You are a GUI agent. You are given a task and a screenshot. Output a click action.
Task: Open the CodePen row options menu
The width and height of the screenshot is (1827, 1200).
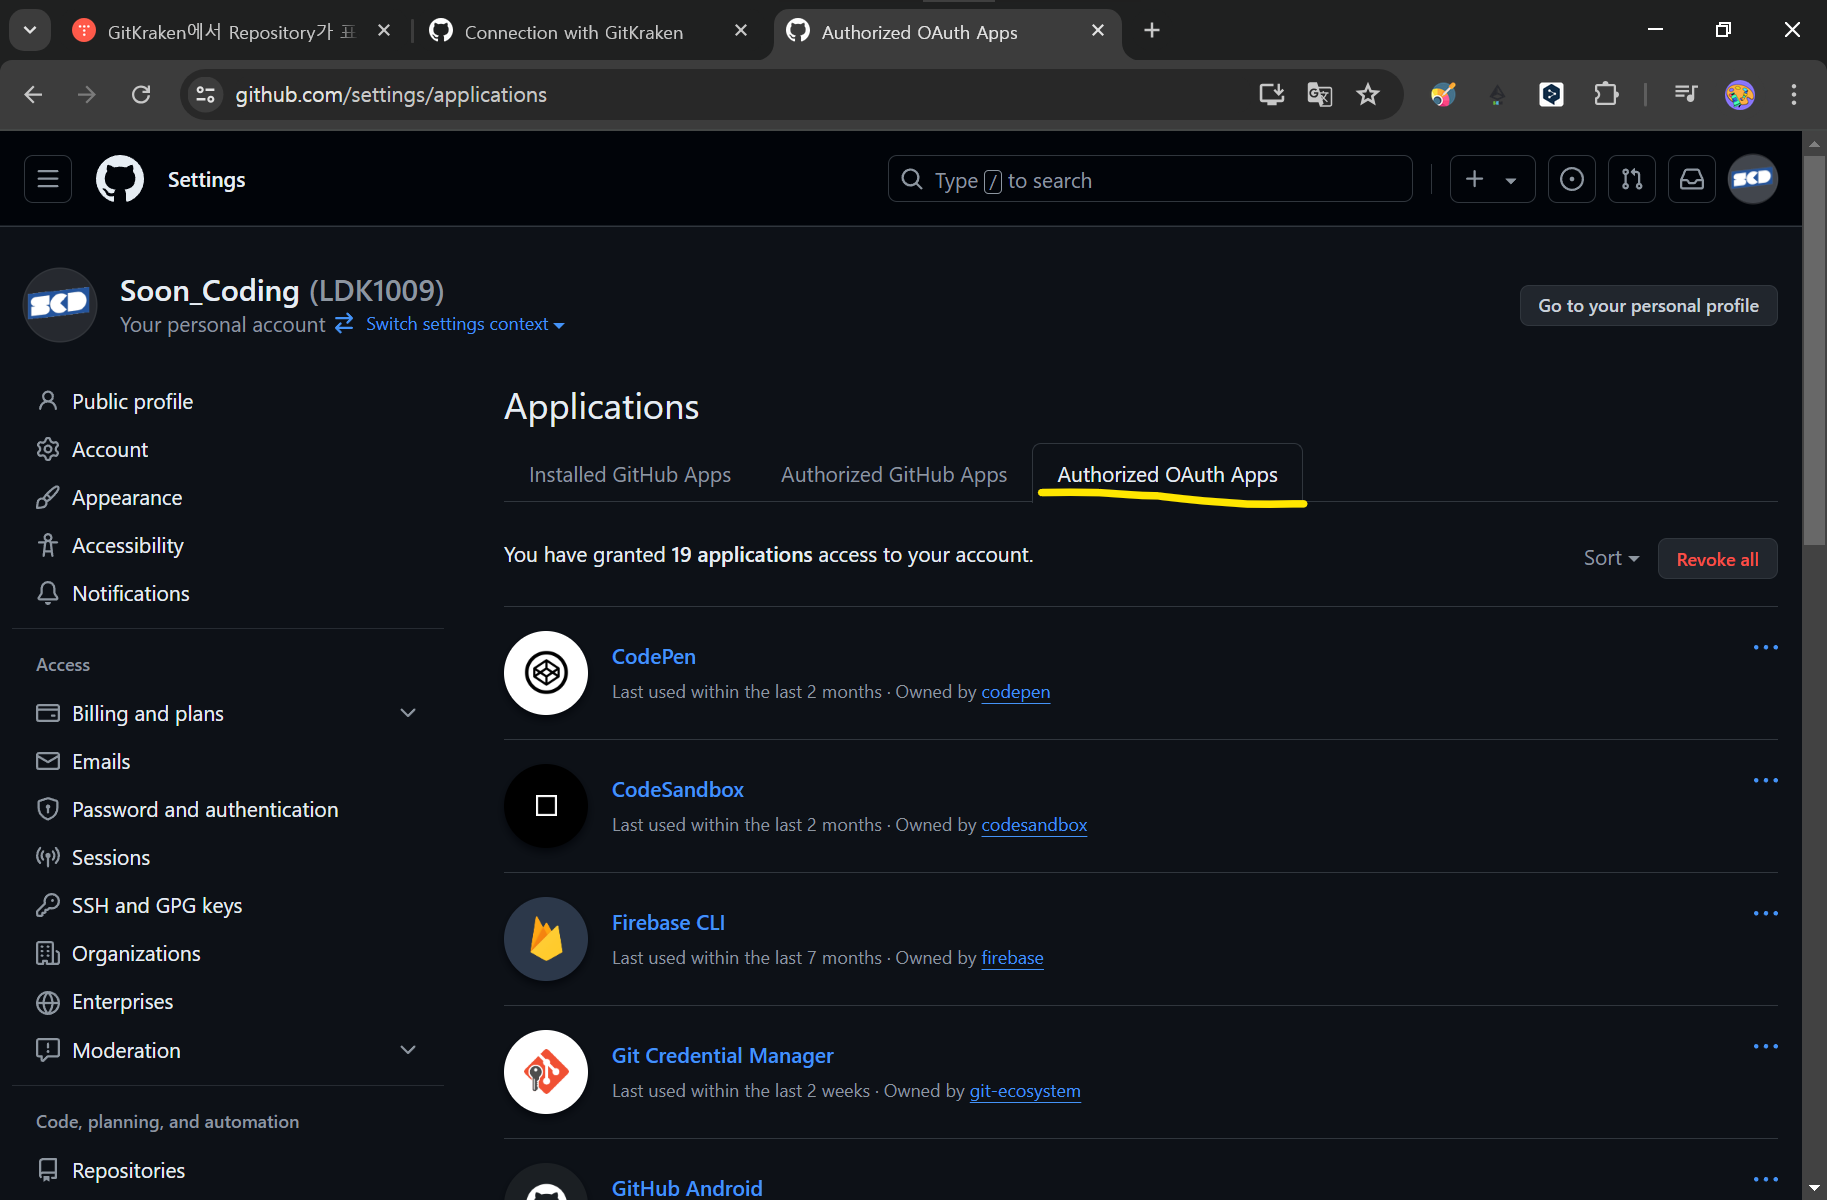(x=1765, y=648)
